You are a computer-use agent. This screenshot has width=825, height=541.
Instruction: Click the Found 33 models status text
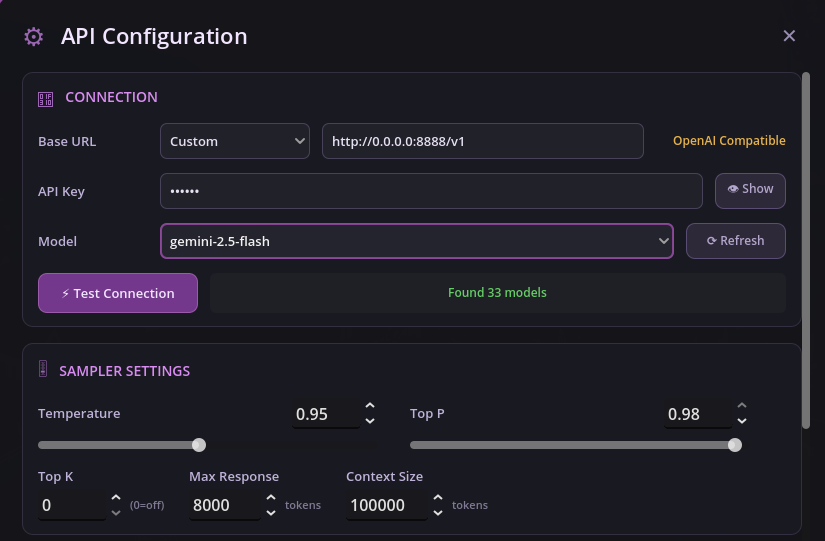coord(497,293)
